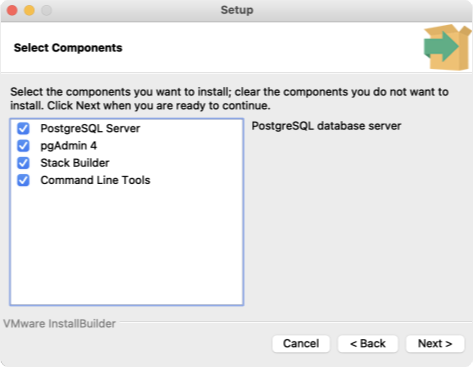Click Next to continue installation
The width and height of the screenshot is (473, 367).
435,343
